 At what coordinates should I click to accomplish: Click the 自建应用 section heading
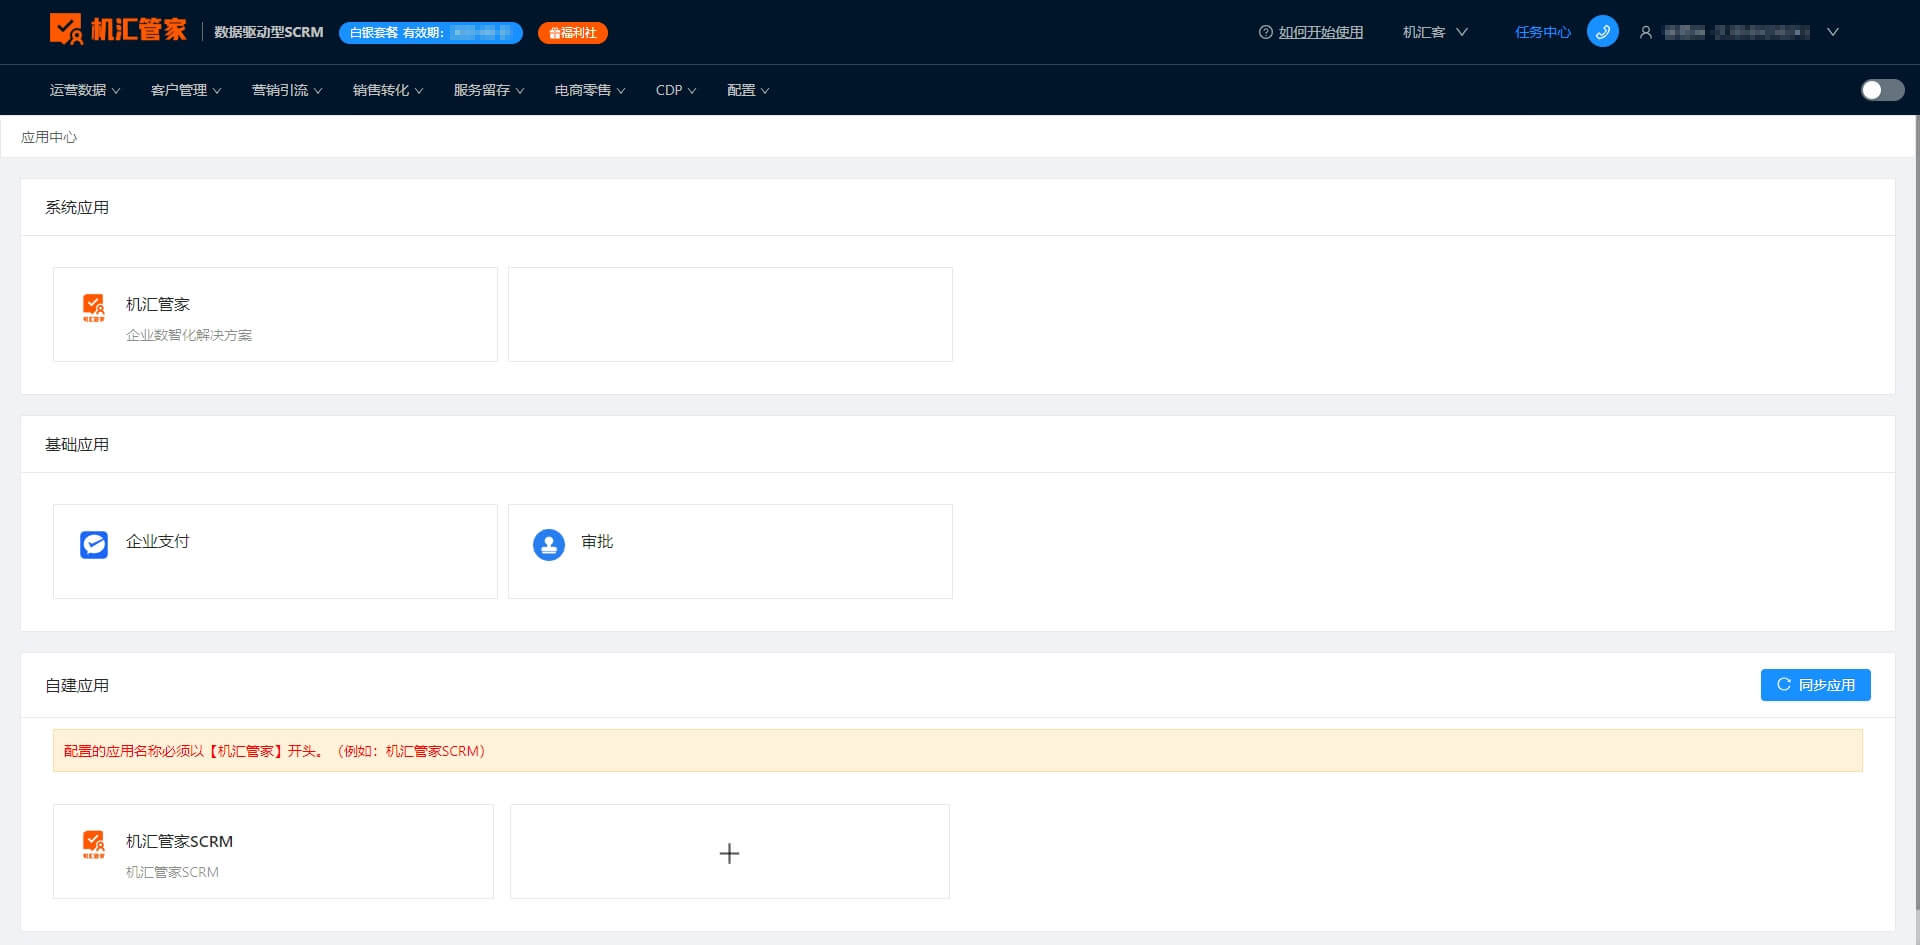coord(77,685)
